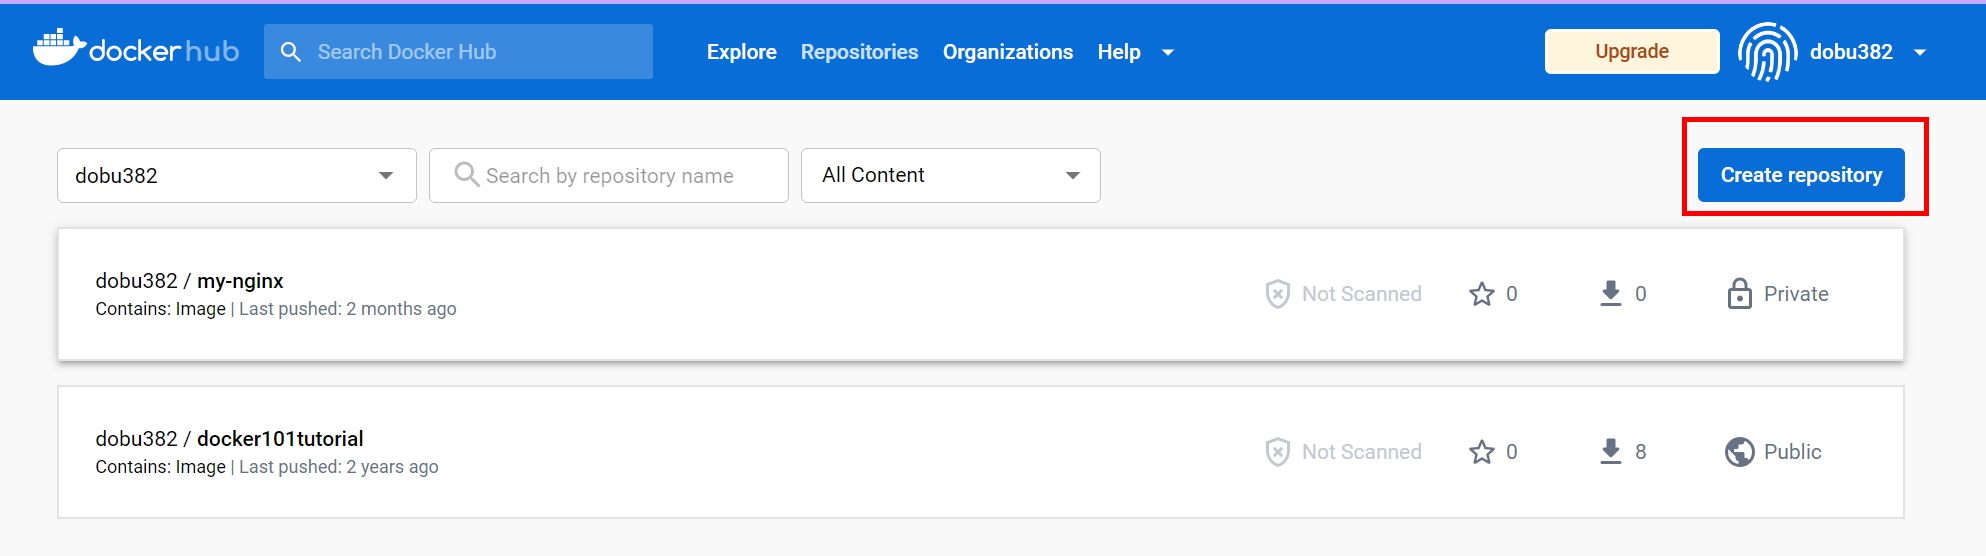The image size is (1986, 556).
Task: Click 'Contains: Image' under my-nginx
Action: [161, 309]
